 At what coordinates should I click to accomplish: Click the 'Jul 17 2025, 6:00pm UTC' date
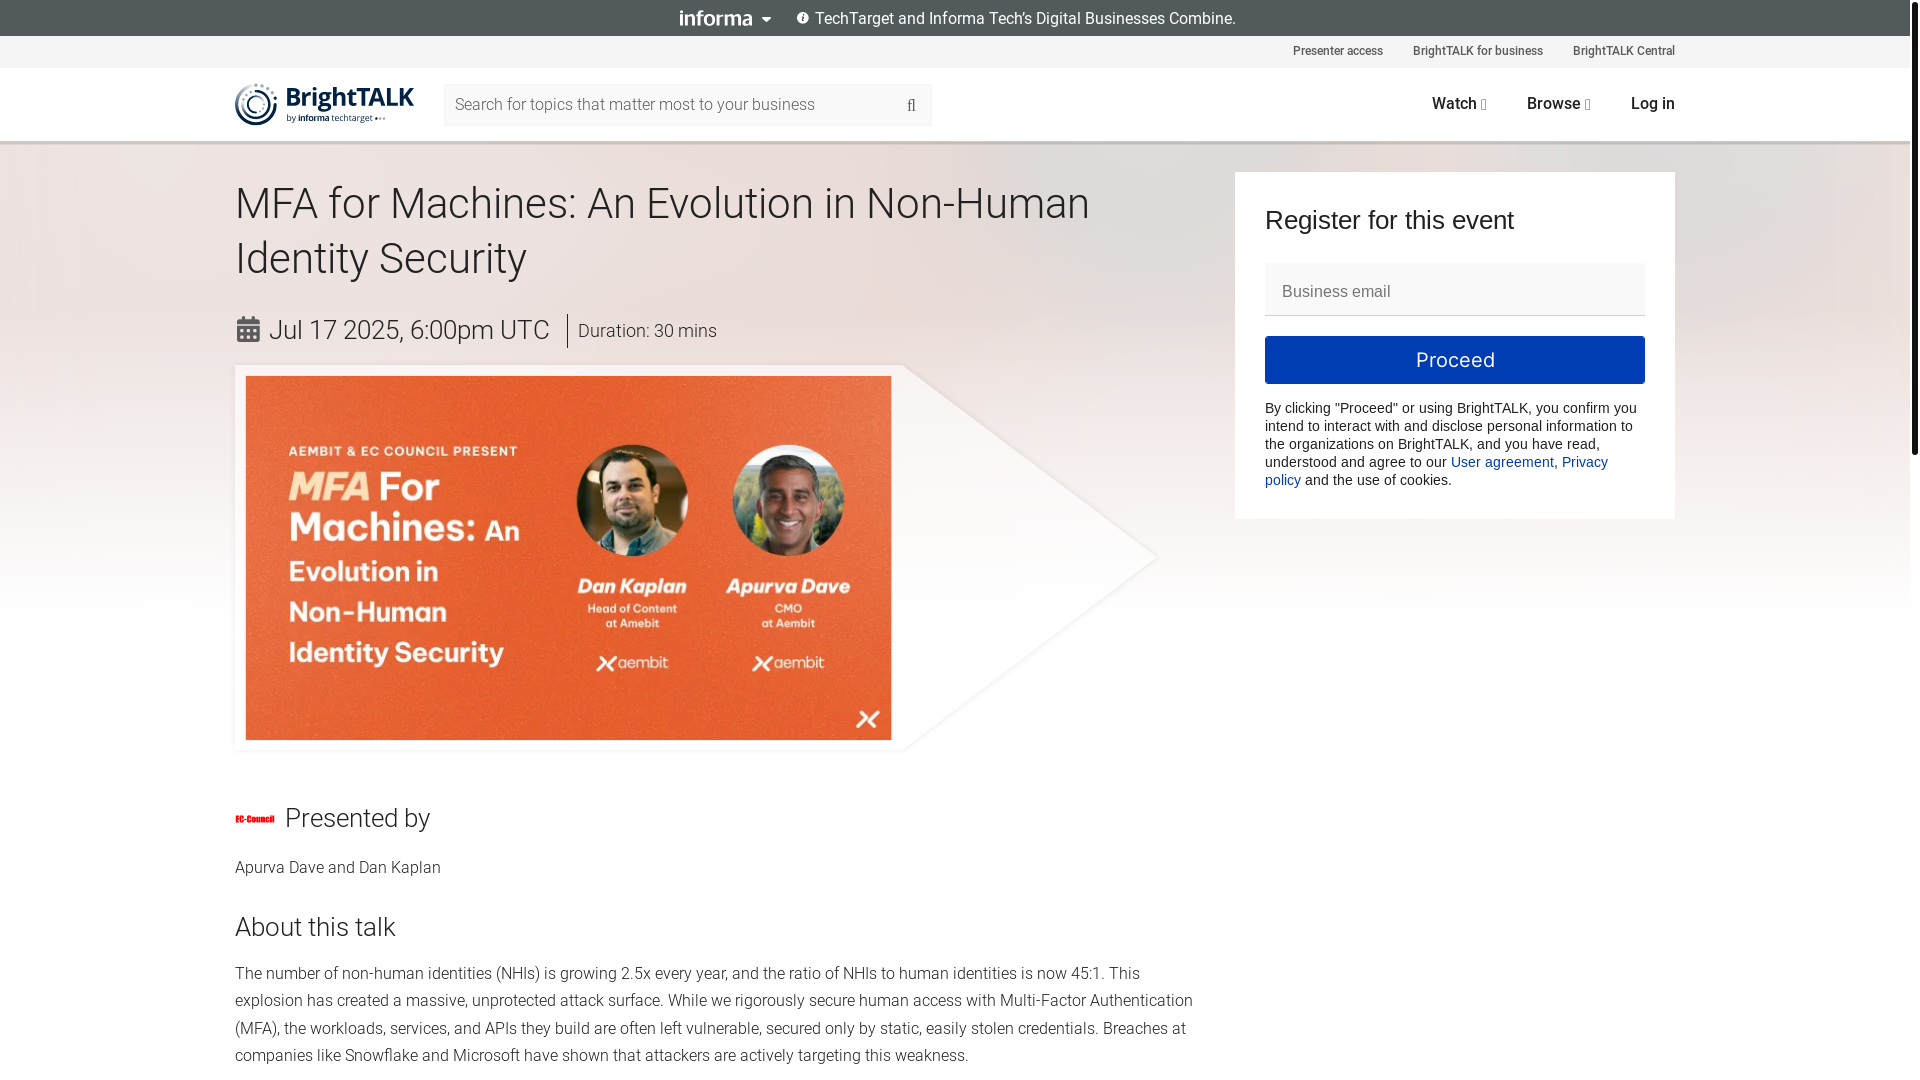[x=409, y=330]
